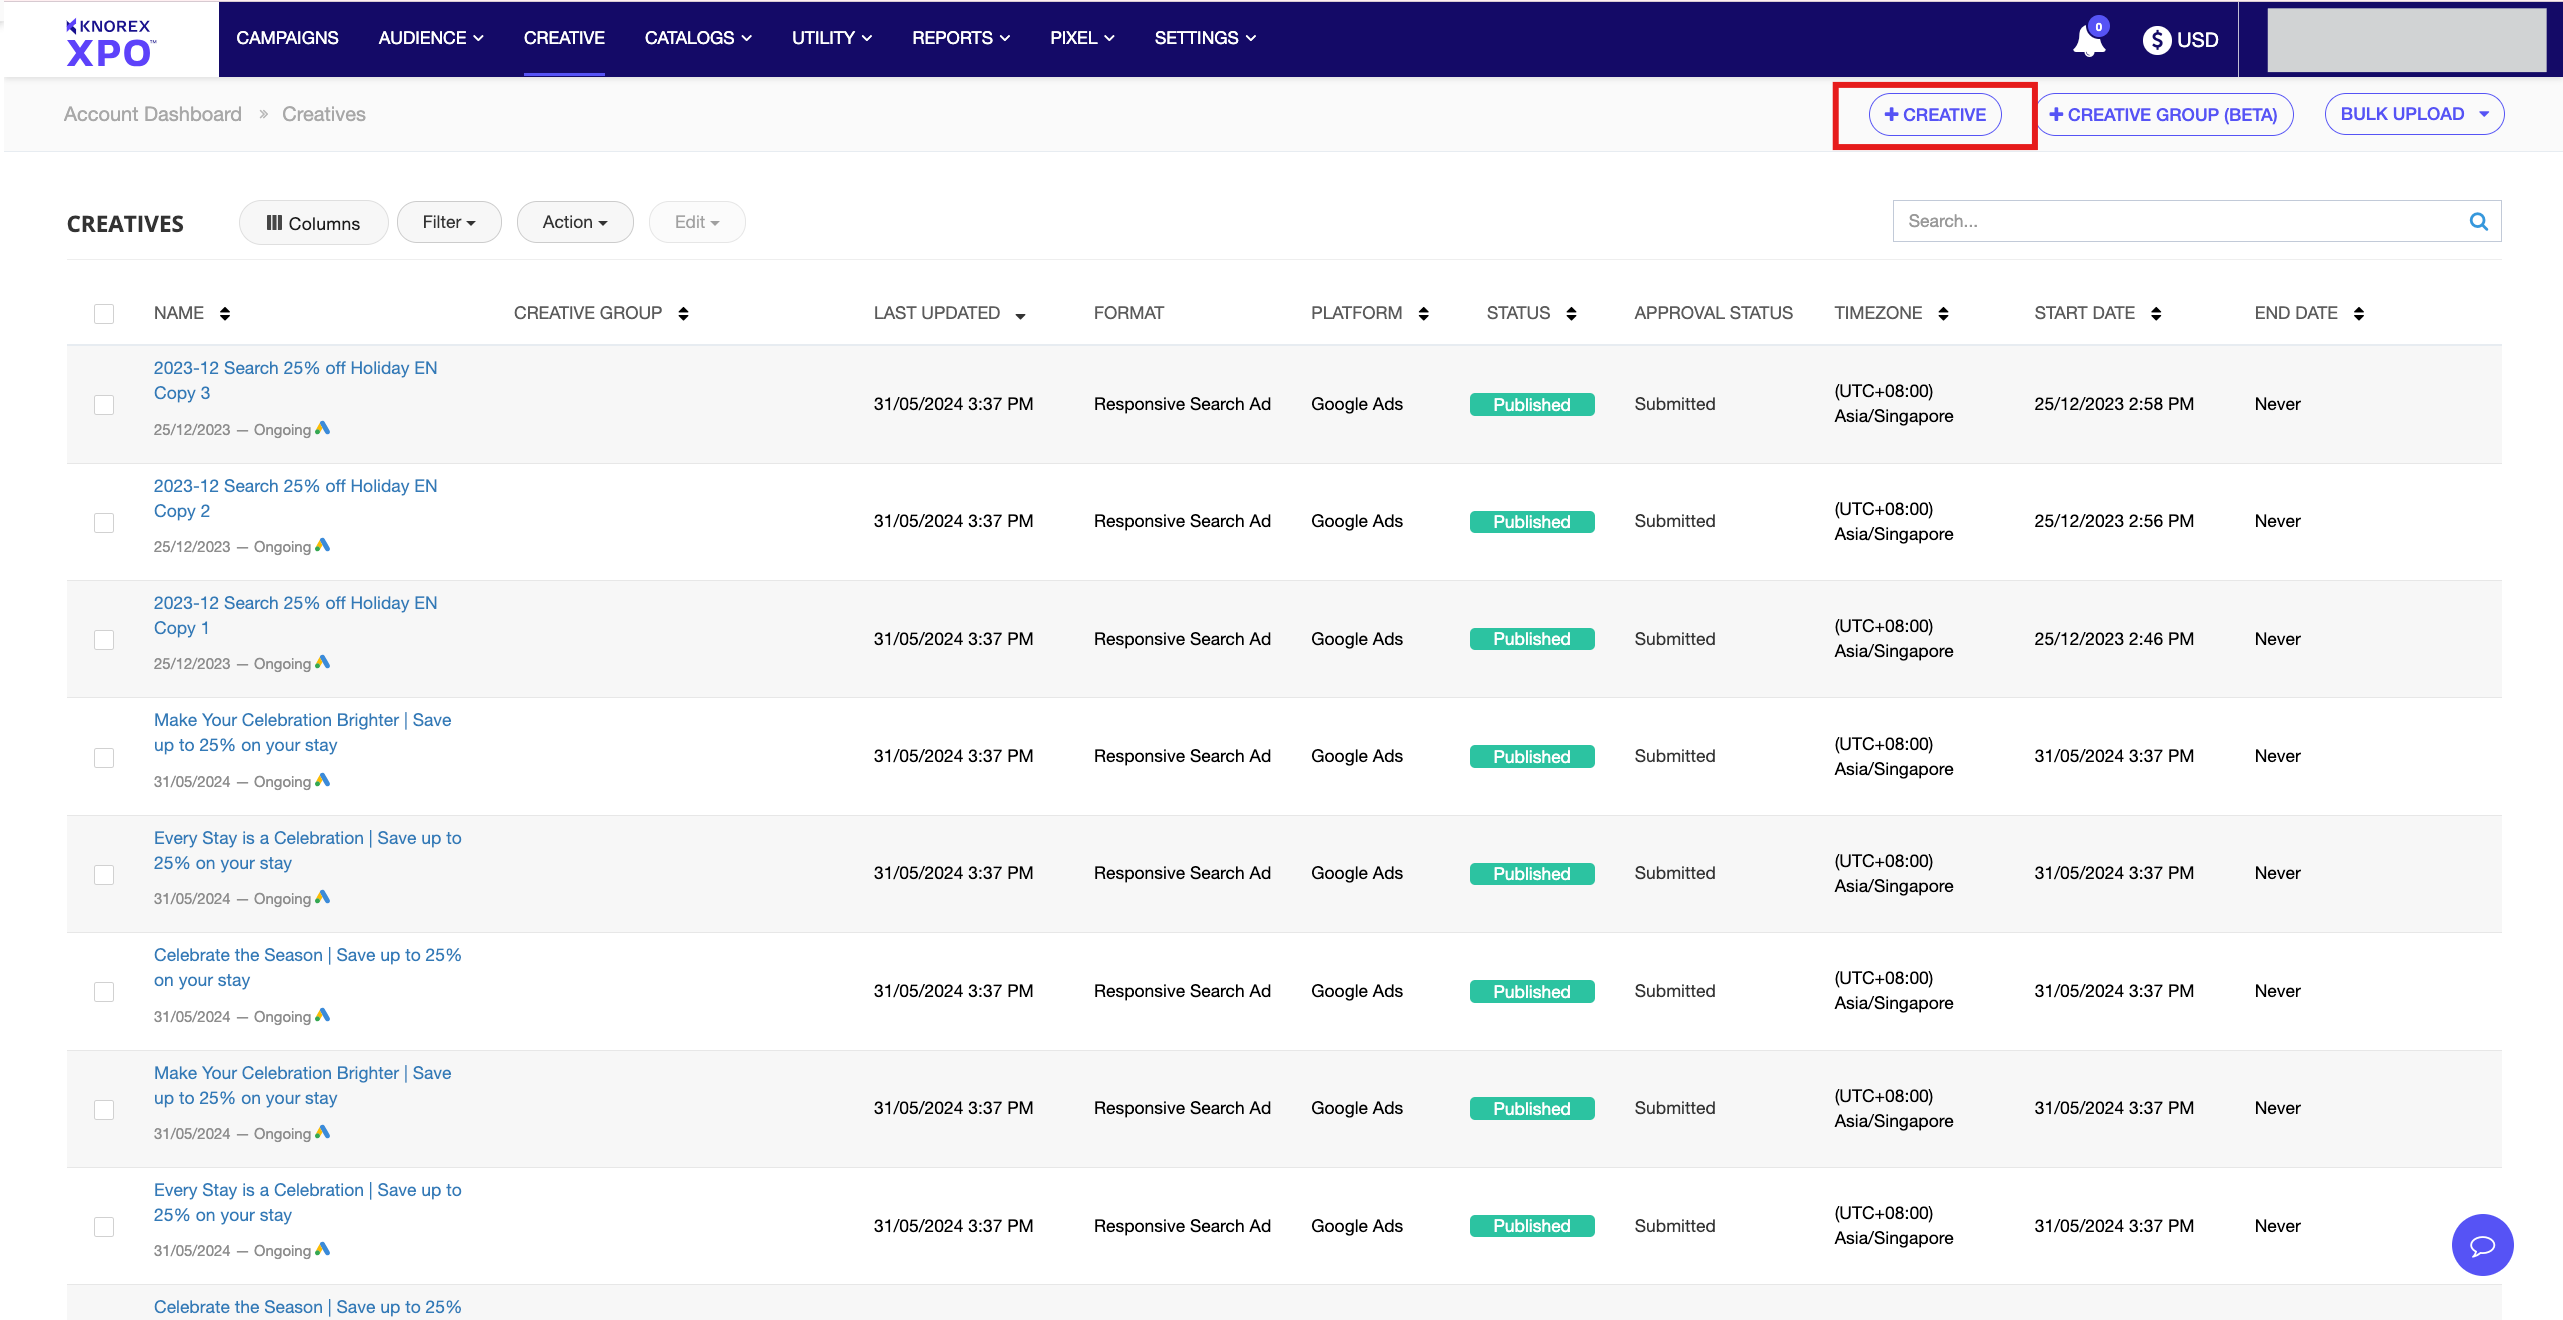
Task: Toggle the select-all header checkbox
Action: (x=104, y=314)
